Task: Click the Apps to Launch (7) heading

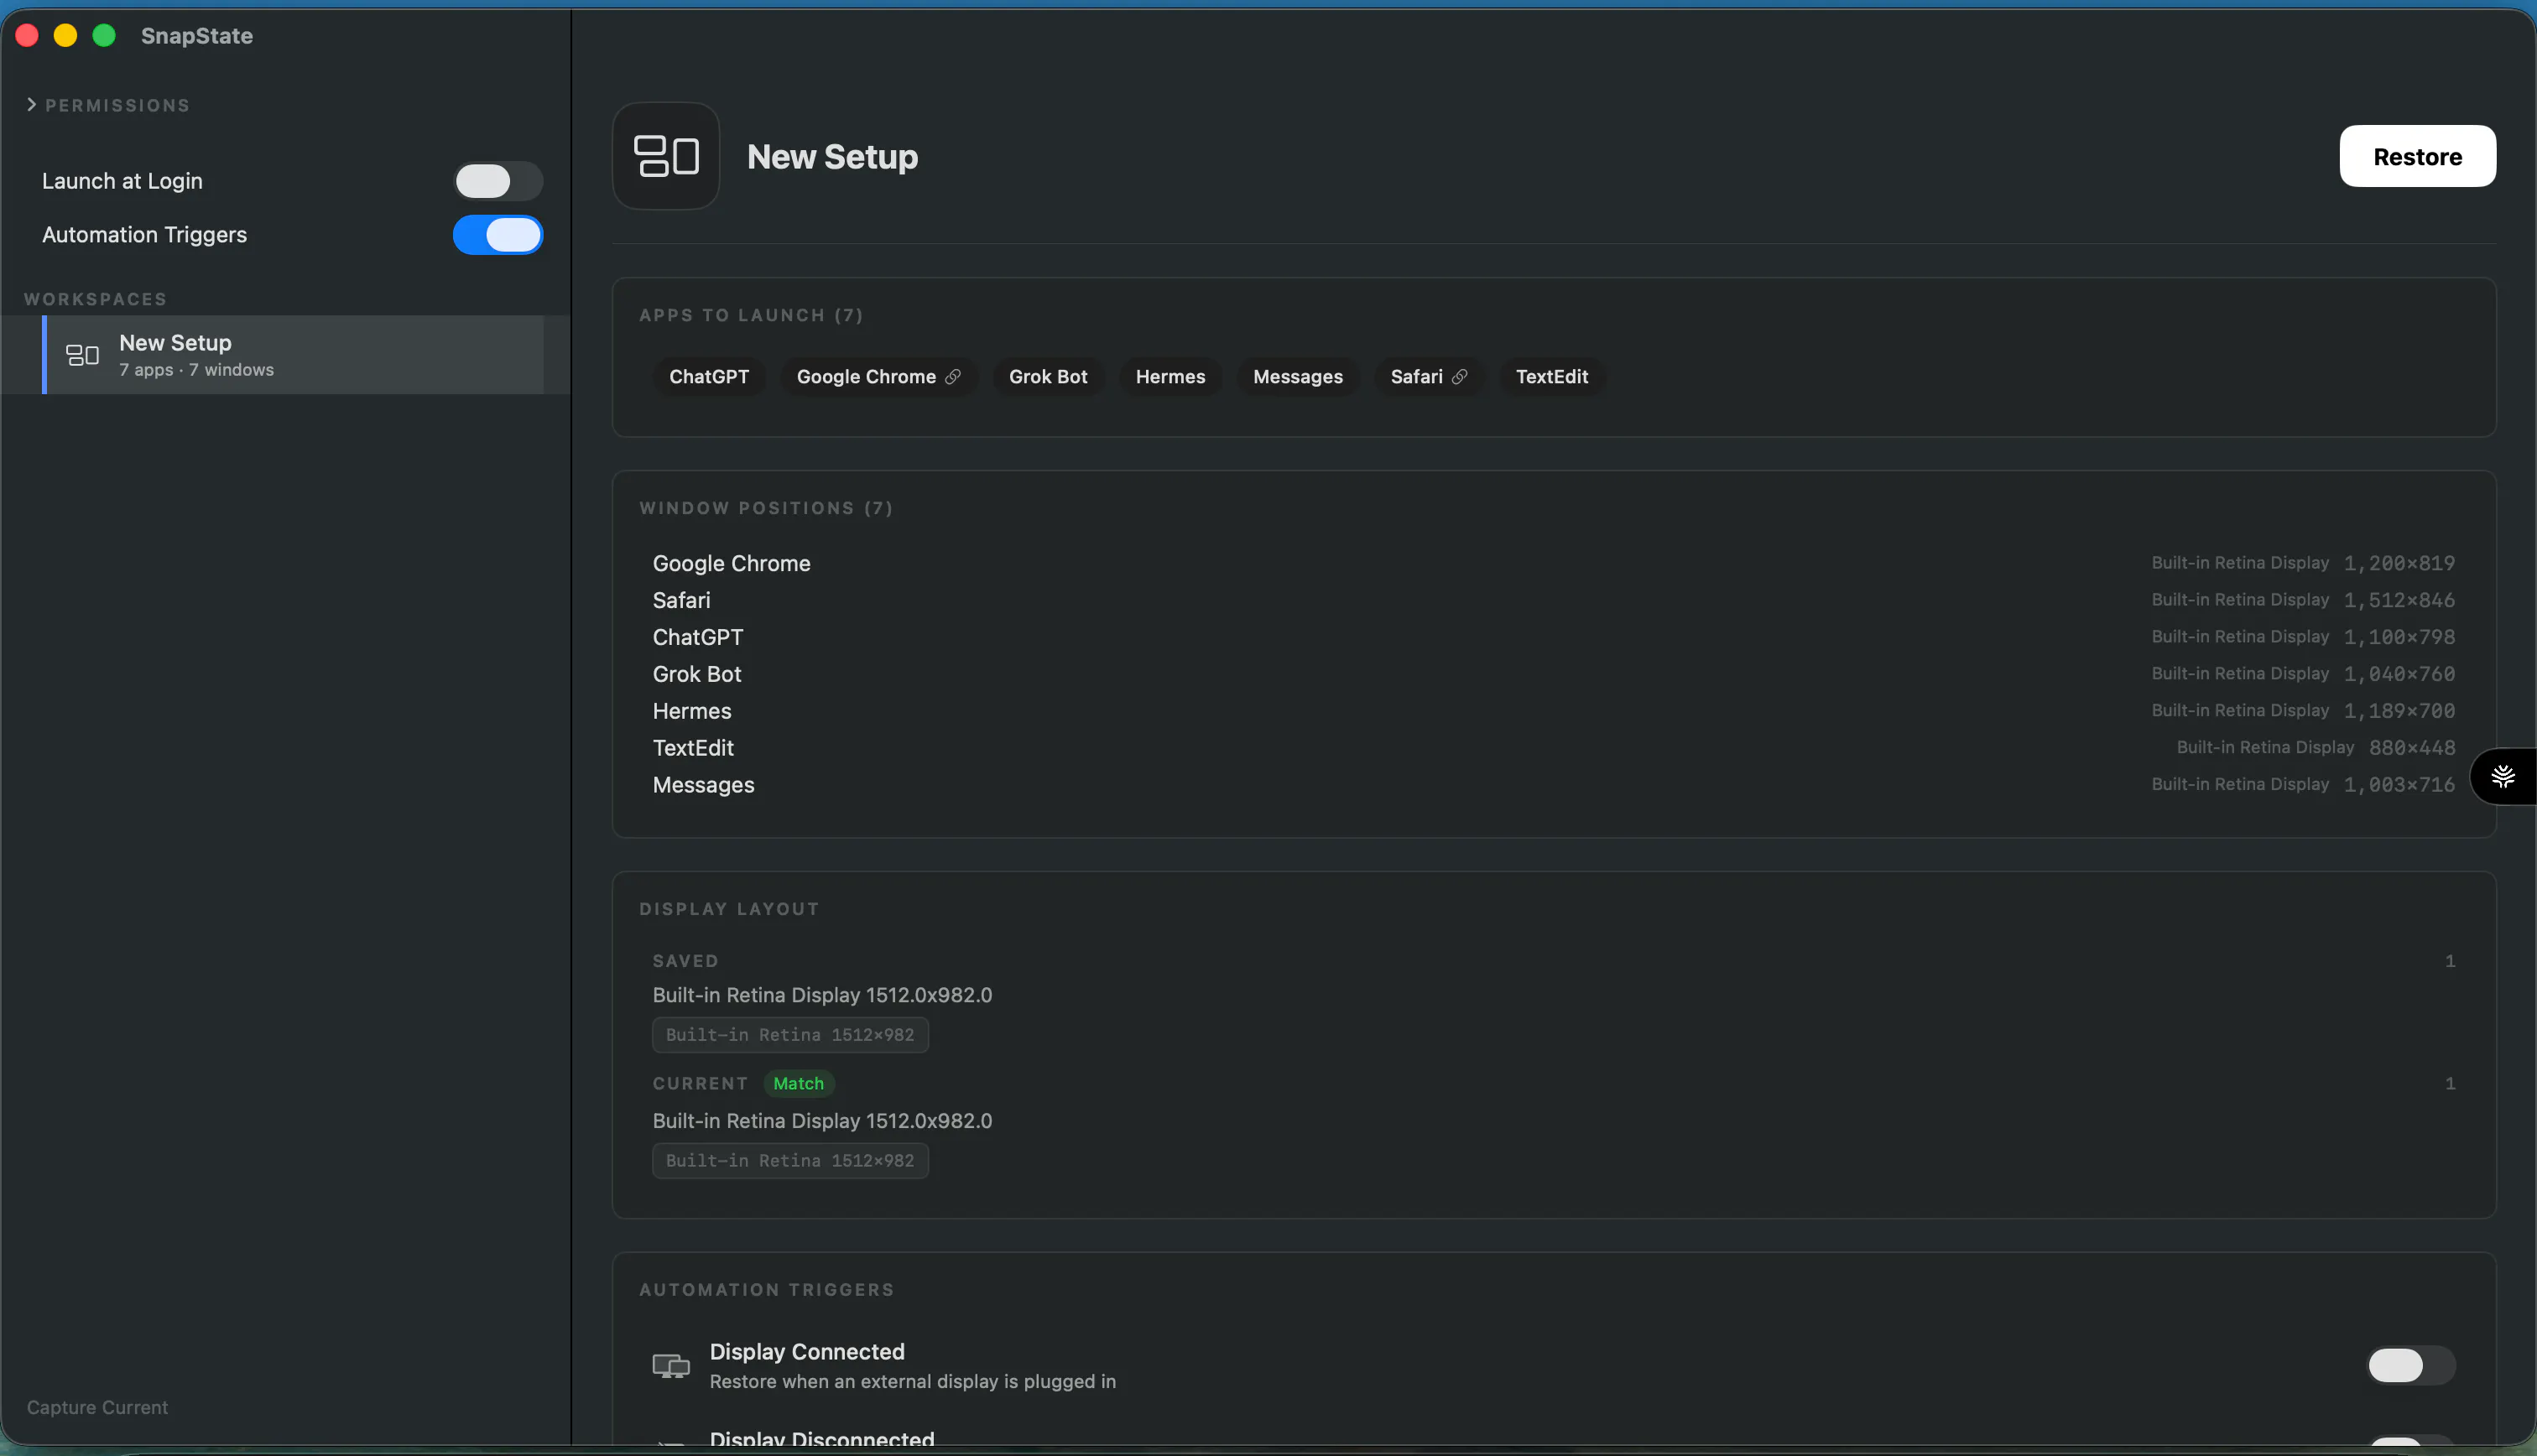Action: click(751, 315)
